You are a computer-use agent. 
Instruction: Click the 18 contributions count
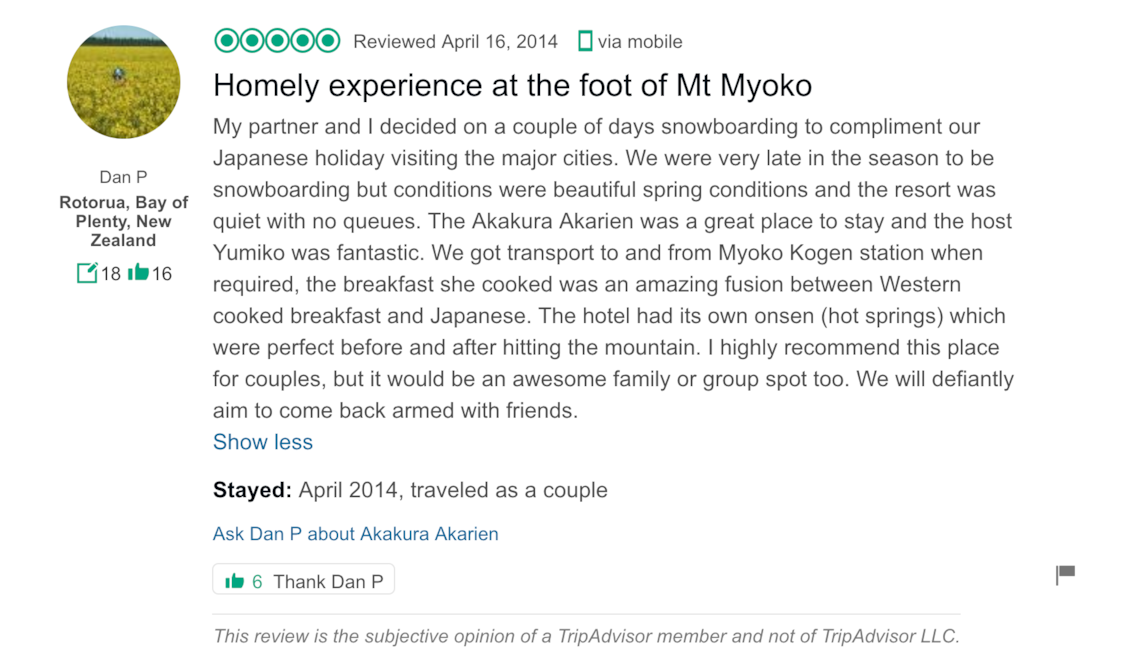[111, 273]
